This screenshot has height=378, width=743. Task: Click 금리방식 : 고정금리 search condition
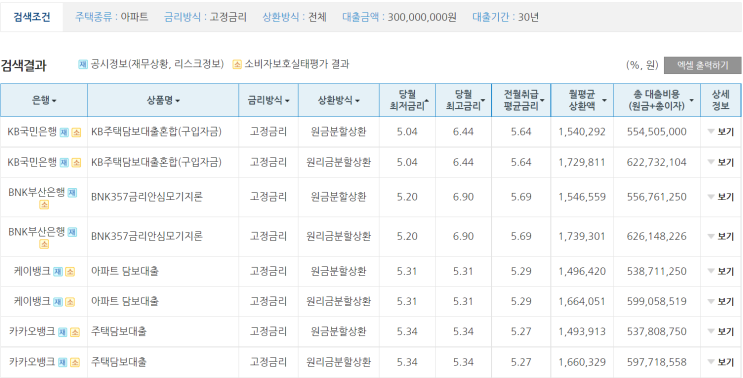[x=205, y=18]
